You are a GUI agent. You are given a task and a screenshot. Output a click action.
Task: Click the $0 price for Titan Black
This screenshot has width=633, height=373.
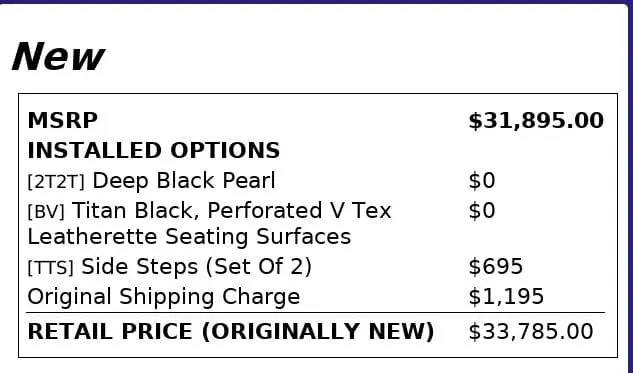click(x=482, y=211)
